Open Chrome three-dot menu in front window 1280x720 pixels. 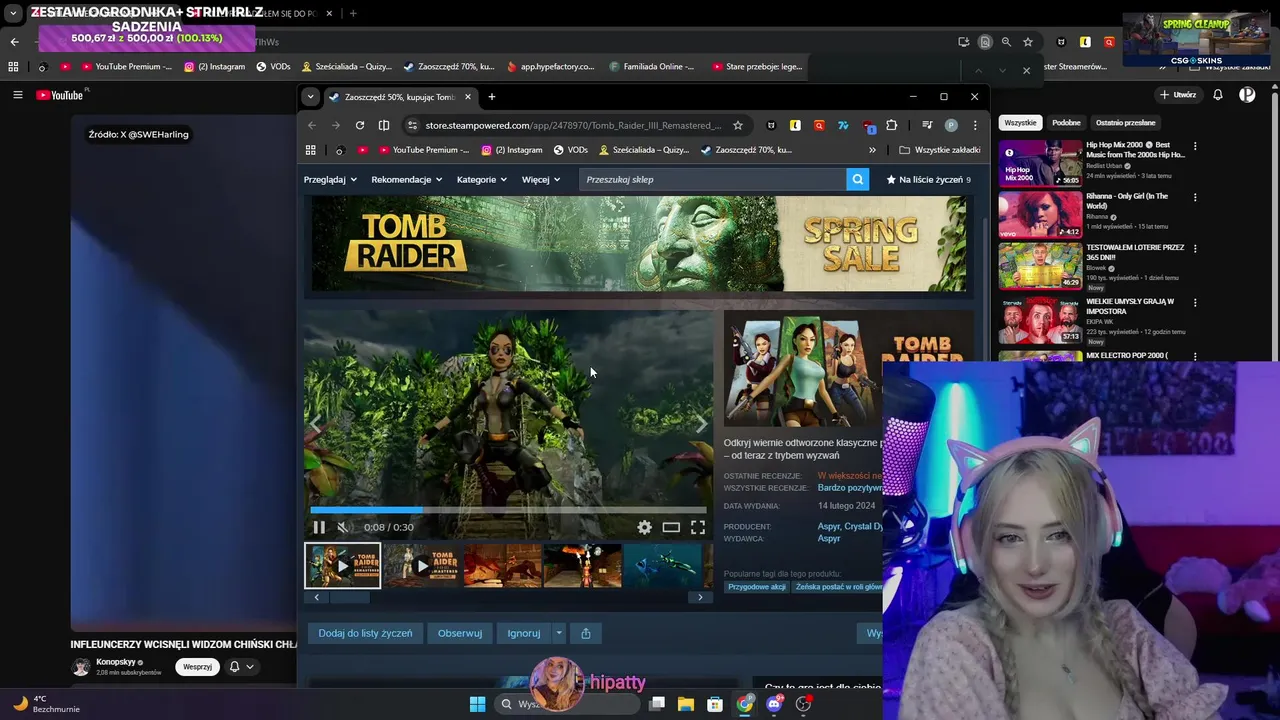point(975,125)
